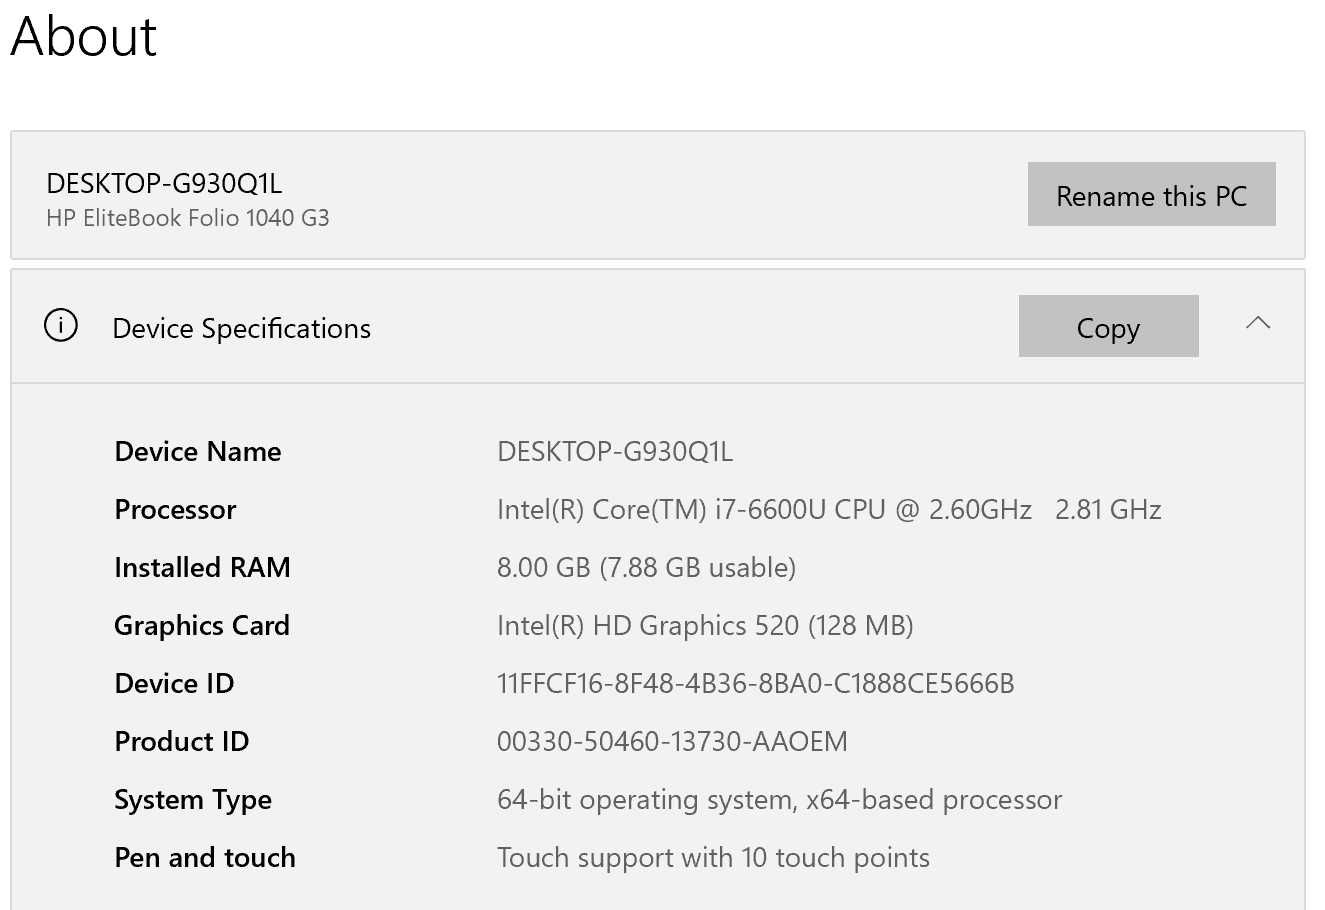Copy the device specifications

pos(1108,326)
